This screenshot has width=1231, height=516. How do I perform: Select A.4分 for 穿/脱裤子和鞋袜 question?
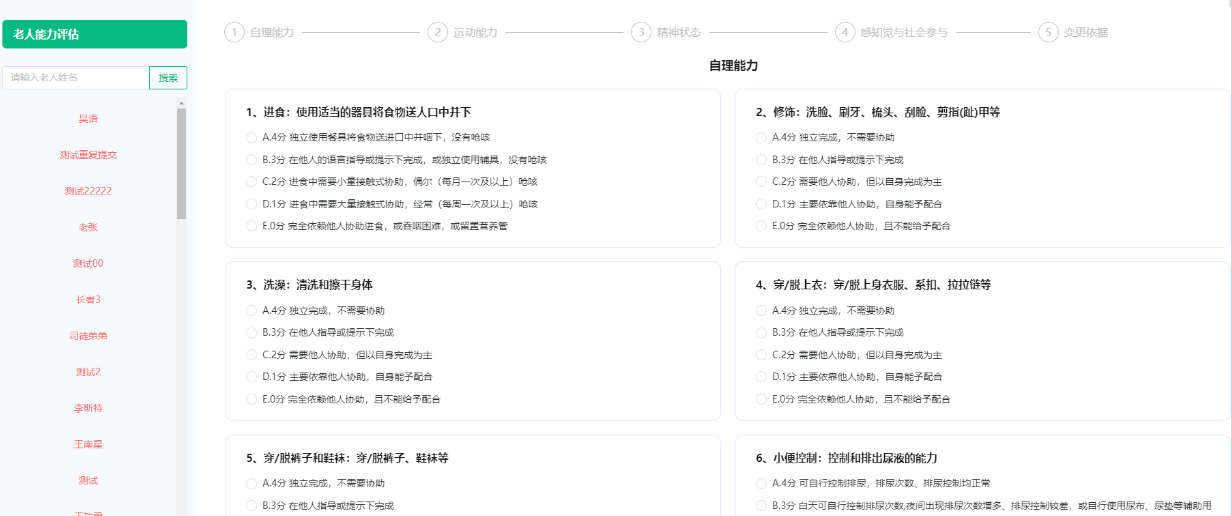(x=251, y=484)
